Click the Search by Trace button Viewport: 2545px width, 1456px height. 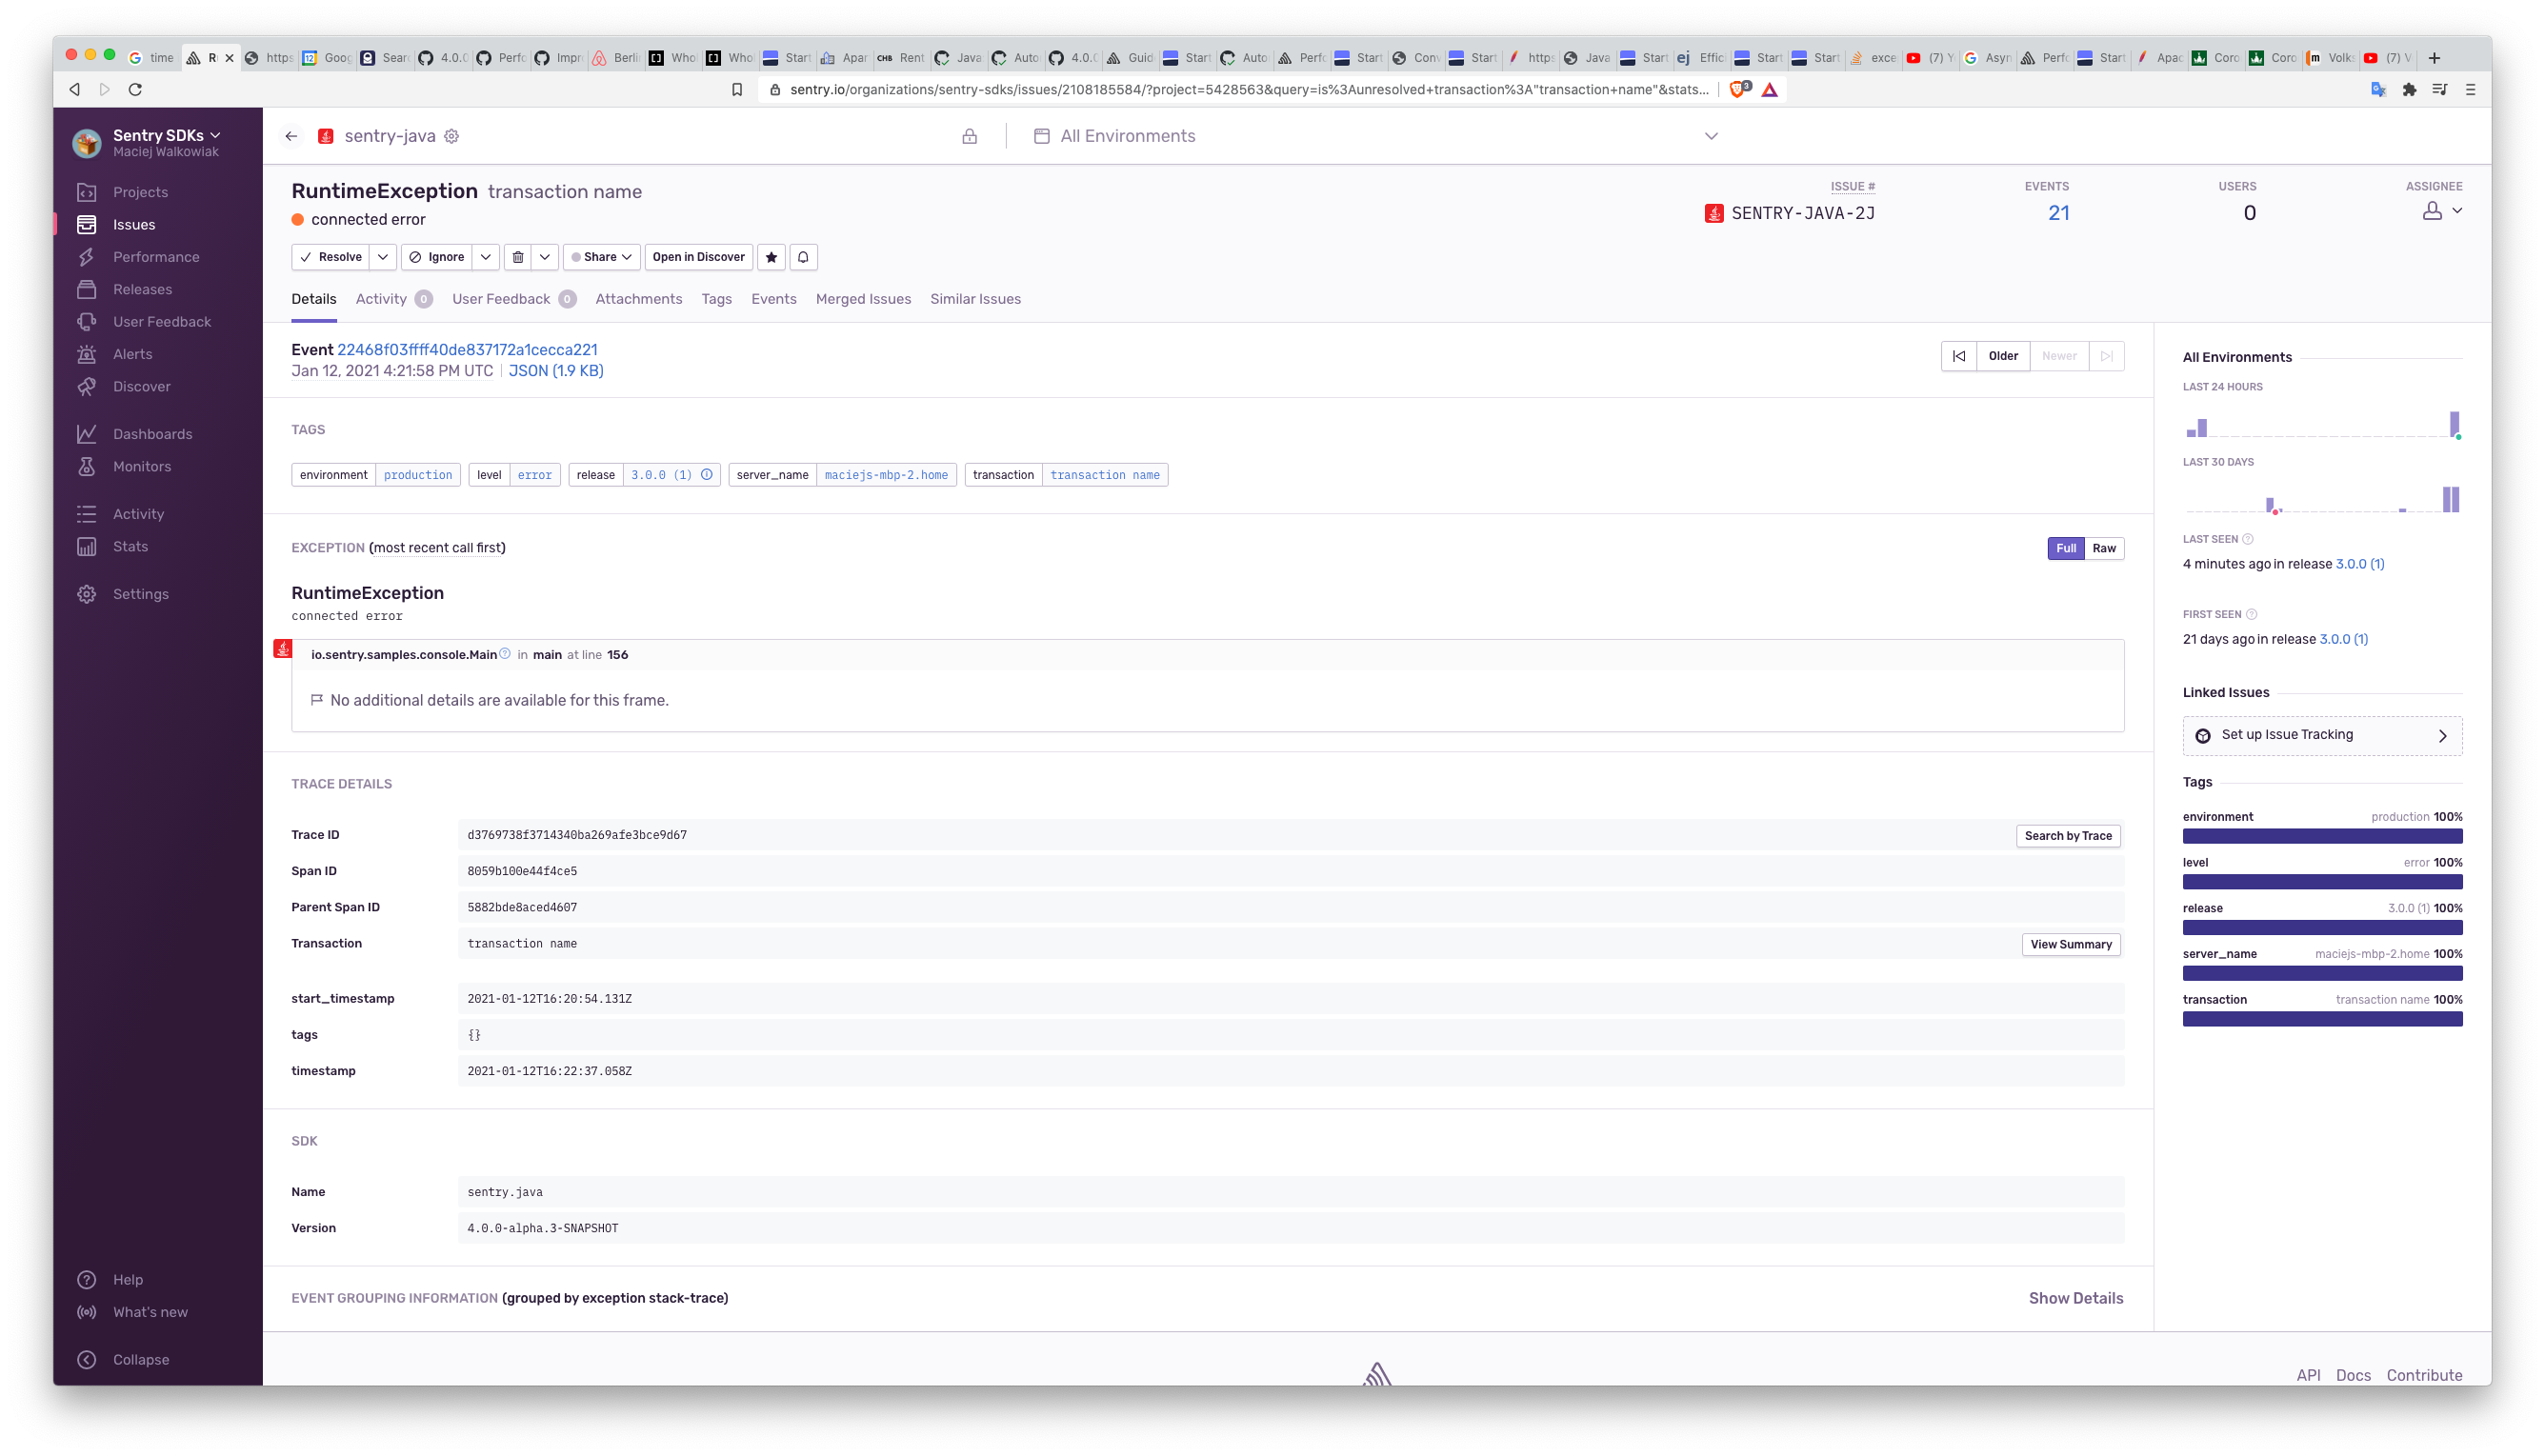tap(2068, 836)
